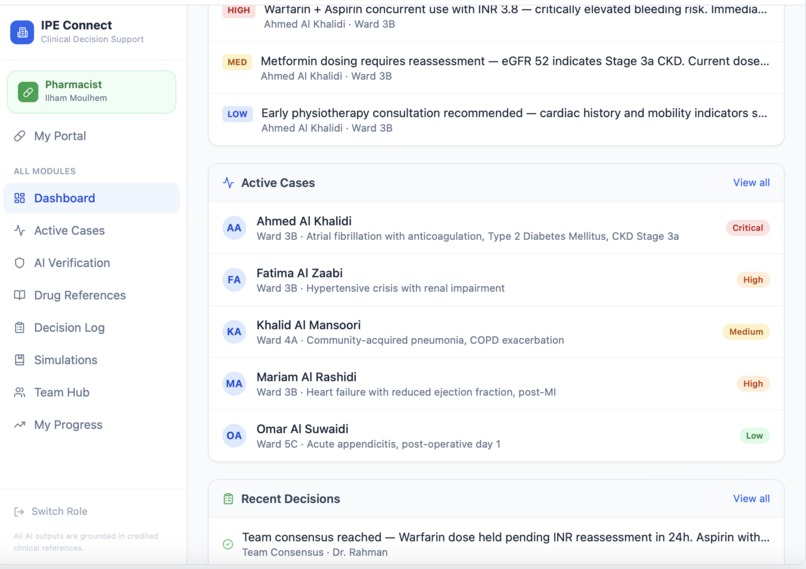Click the MED tag on the Metformin alert

tap(237, 62)
